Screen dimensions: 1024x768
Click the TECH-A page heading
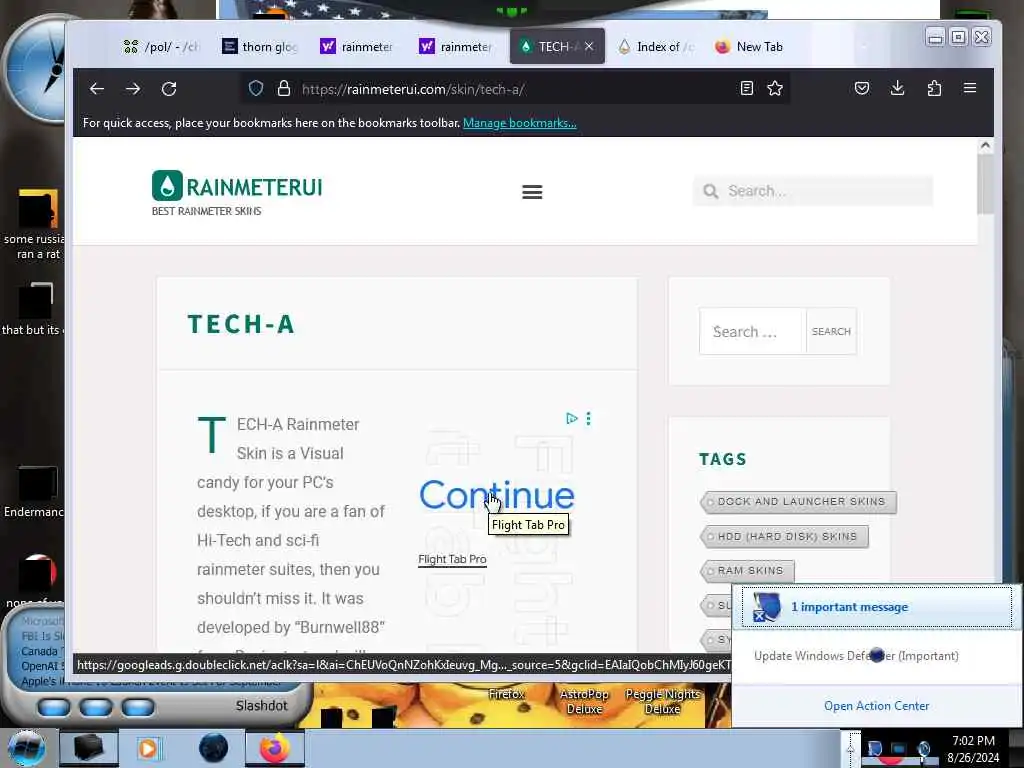[242, 324]
